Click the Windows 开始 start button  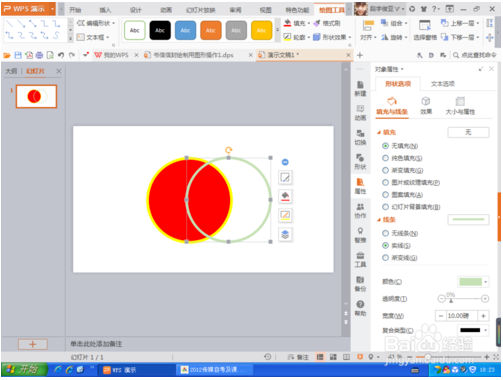(24, 369)
